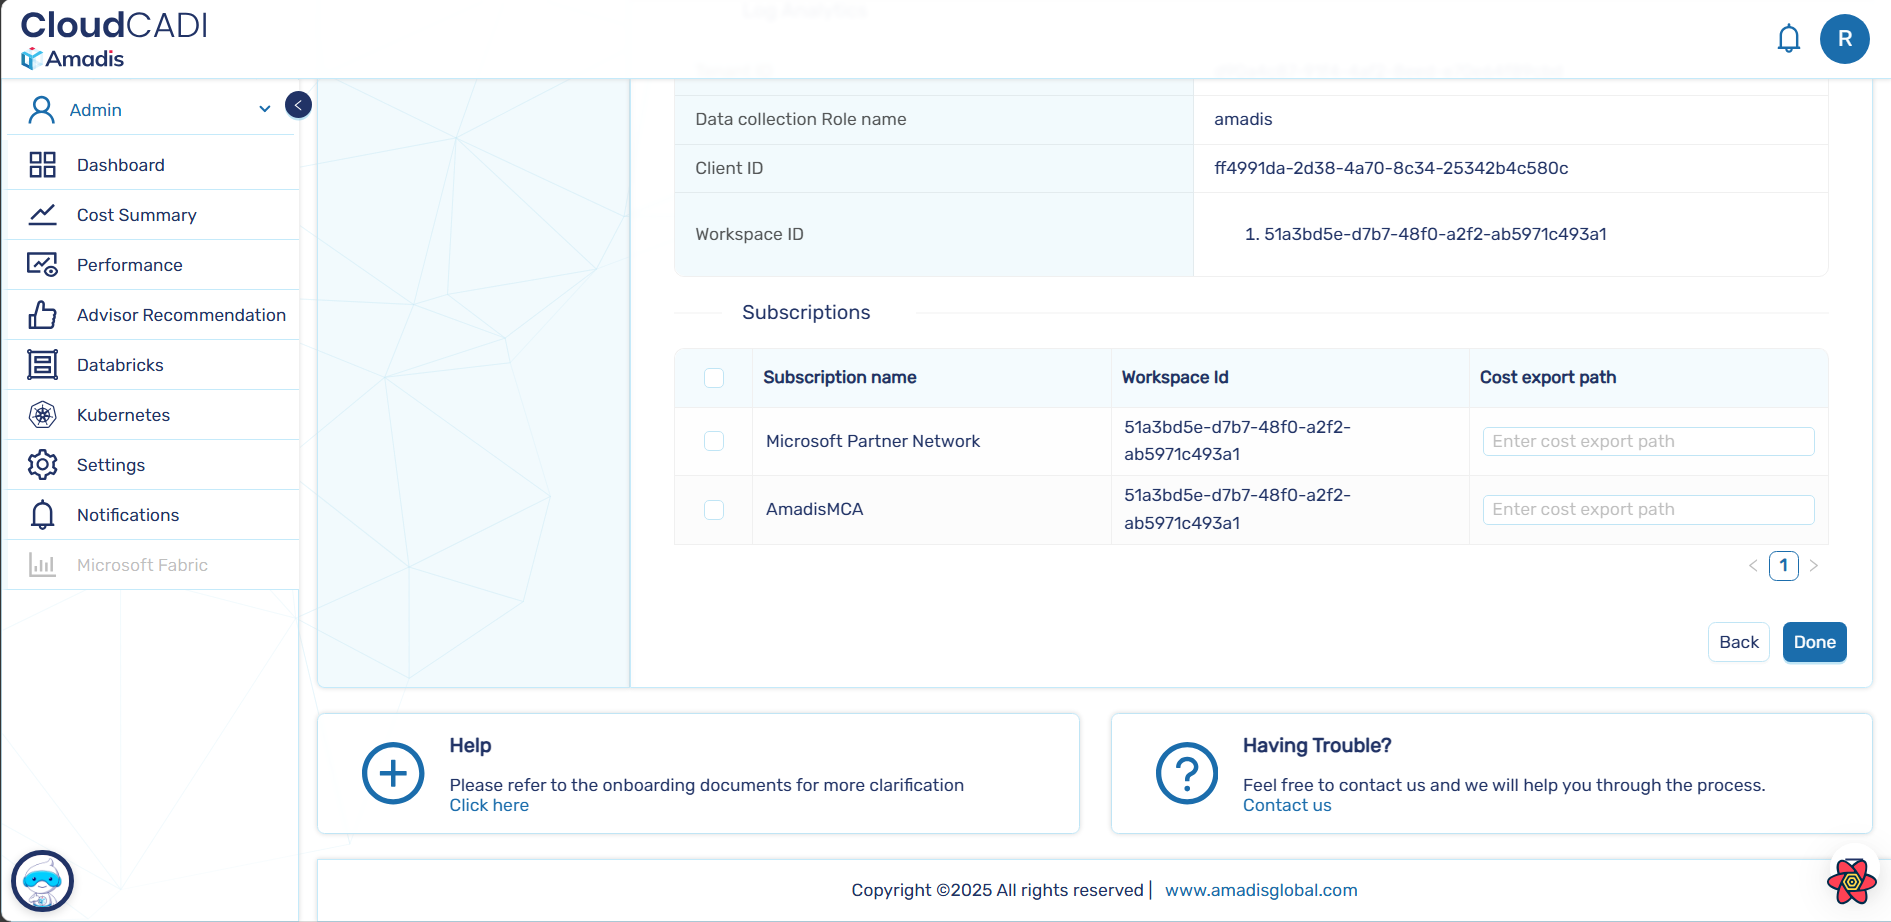Viewport: 1891px width, 922px height.
Task: Check the AmadisMCA subscription checkbox
Action: pyautogui.click(x=714, y=510)
